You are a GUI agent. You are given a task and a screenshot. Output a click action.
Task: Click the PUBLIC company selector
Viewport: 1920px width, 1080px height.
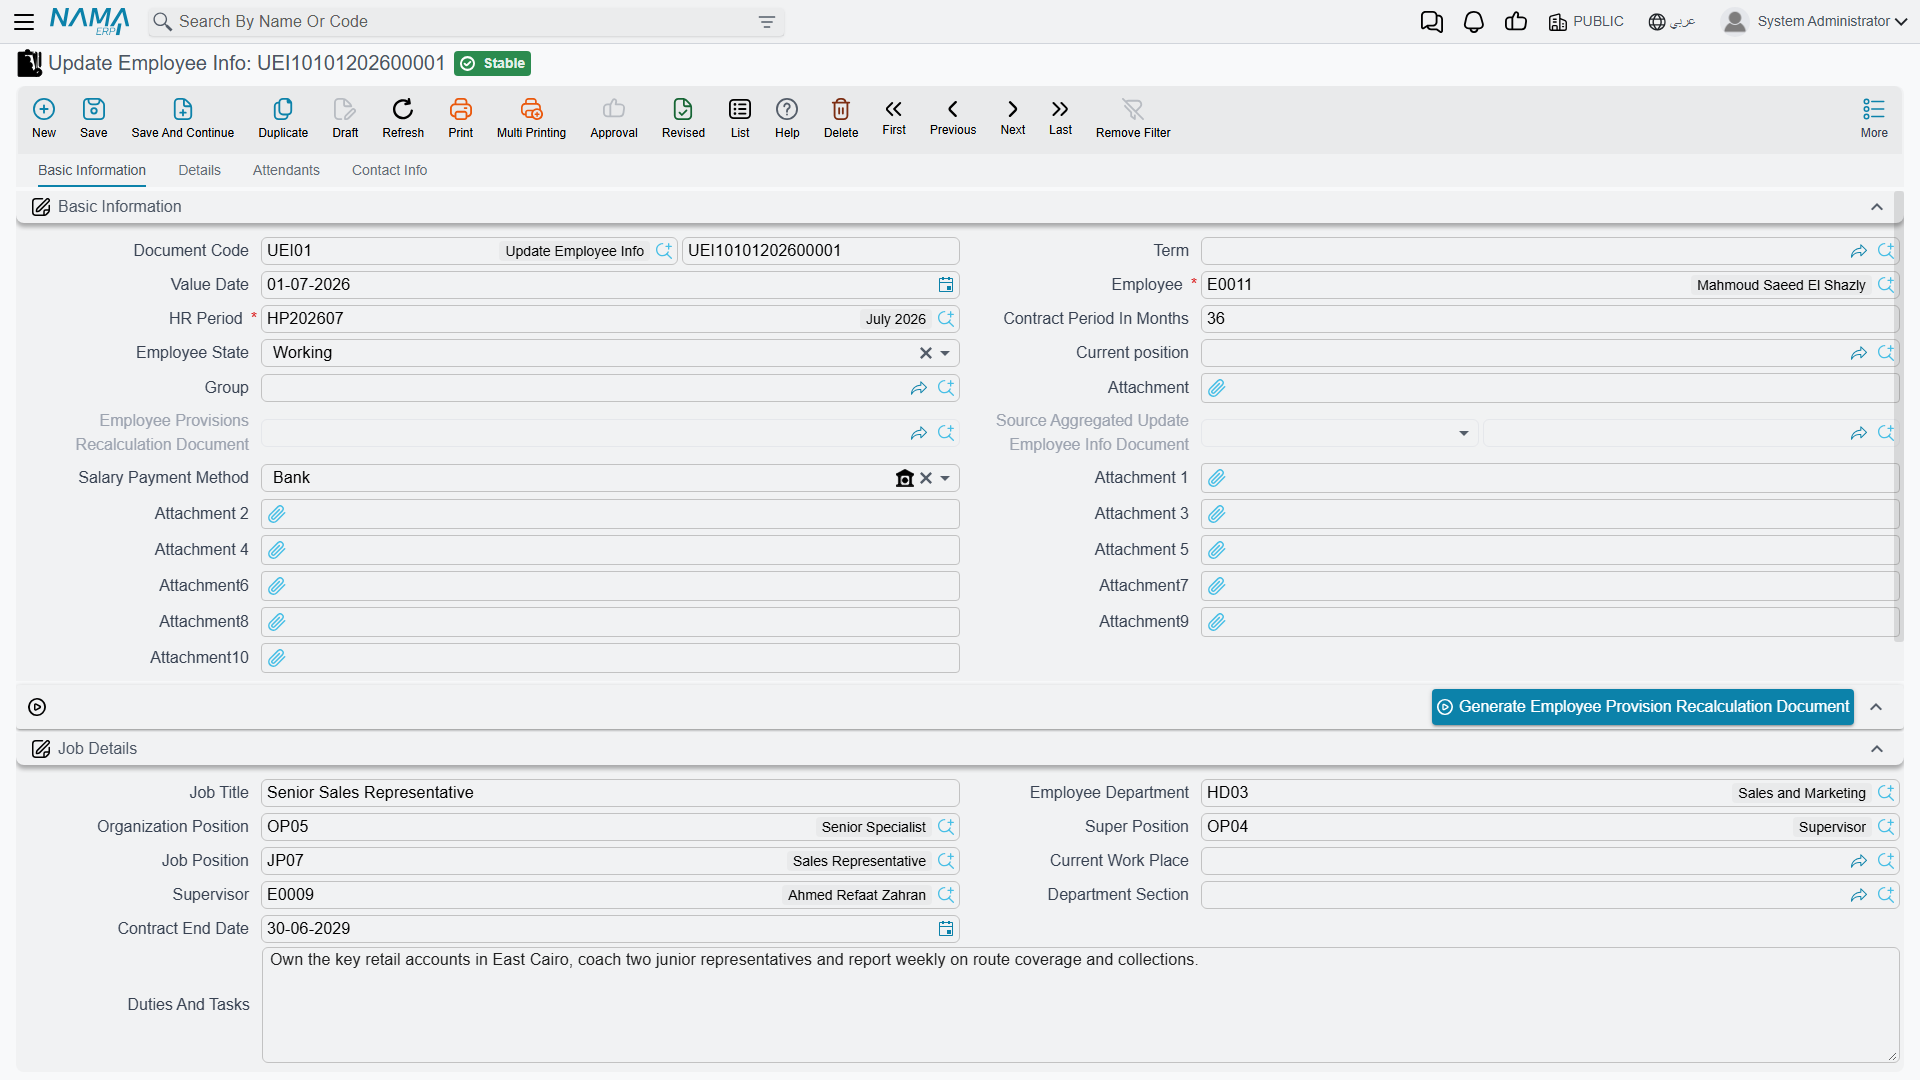click(x=1586, y=22)
